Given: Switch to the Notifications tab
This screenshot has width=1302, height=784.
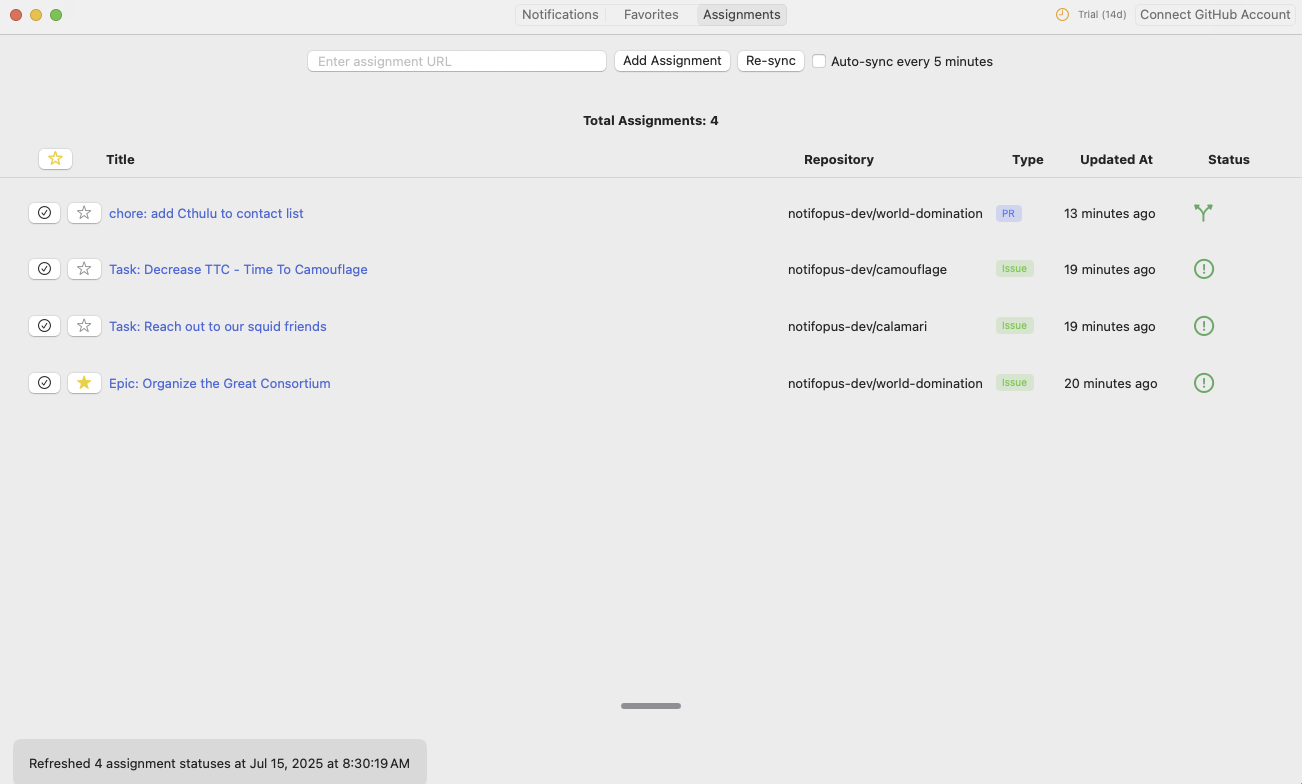Looking at the screenshot, I should (x=560, y=15).
